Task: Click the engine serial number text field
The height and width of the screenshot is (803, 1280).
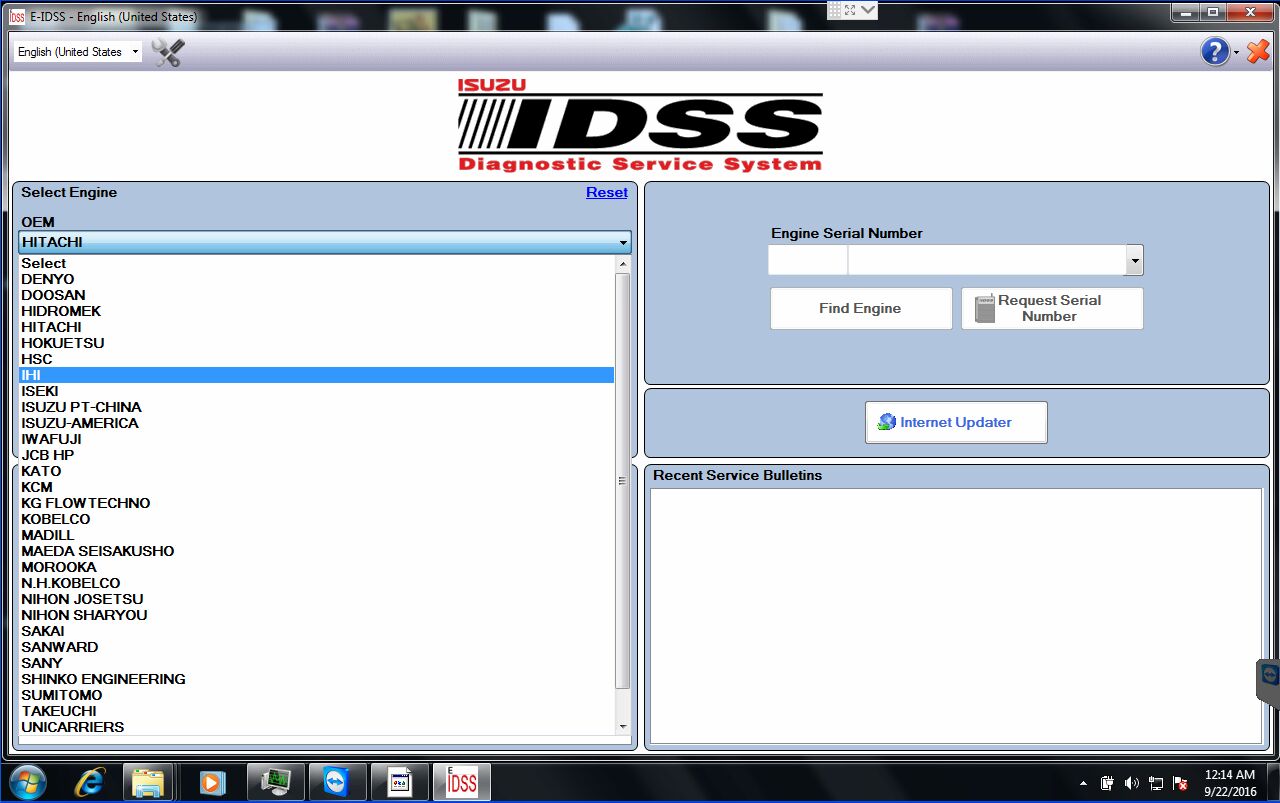Action: 986,260
